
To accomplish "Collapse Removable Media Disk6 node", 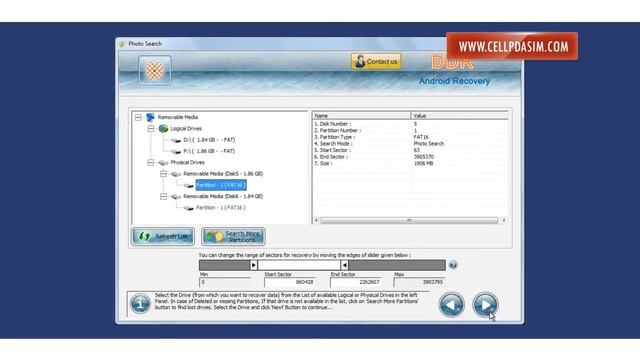I will pos(163,196).
